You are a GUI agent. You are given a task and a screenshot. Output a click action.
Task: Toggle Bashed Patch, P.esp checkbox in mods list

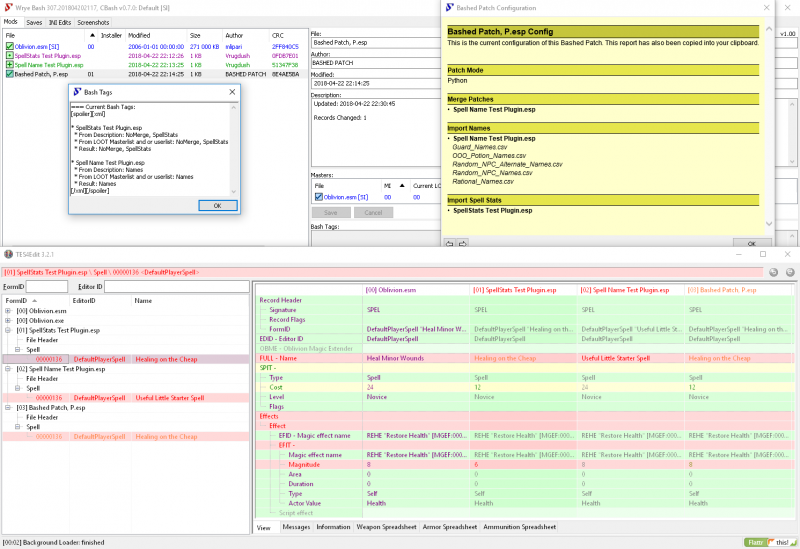pos(9,74)
